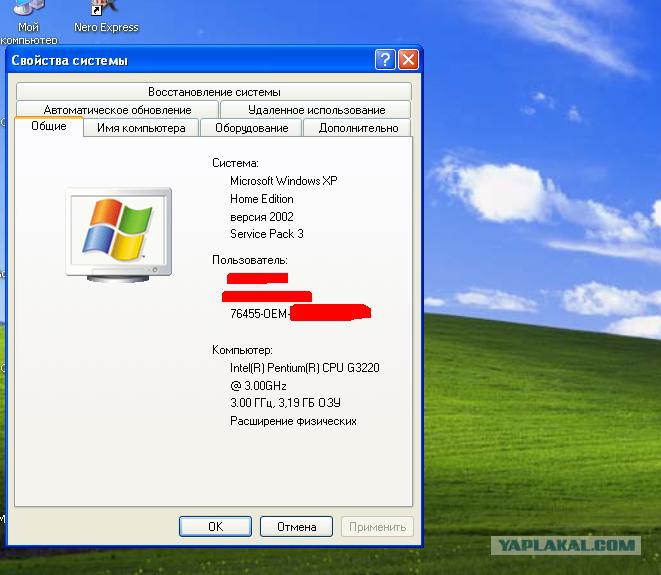Click the Service Pack 3 text
Screen dimensions: 661x575
coord(267,234)
